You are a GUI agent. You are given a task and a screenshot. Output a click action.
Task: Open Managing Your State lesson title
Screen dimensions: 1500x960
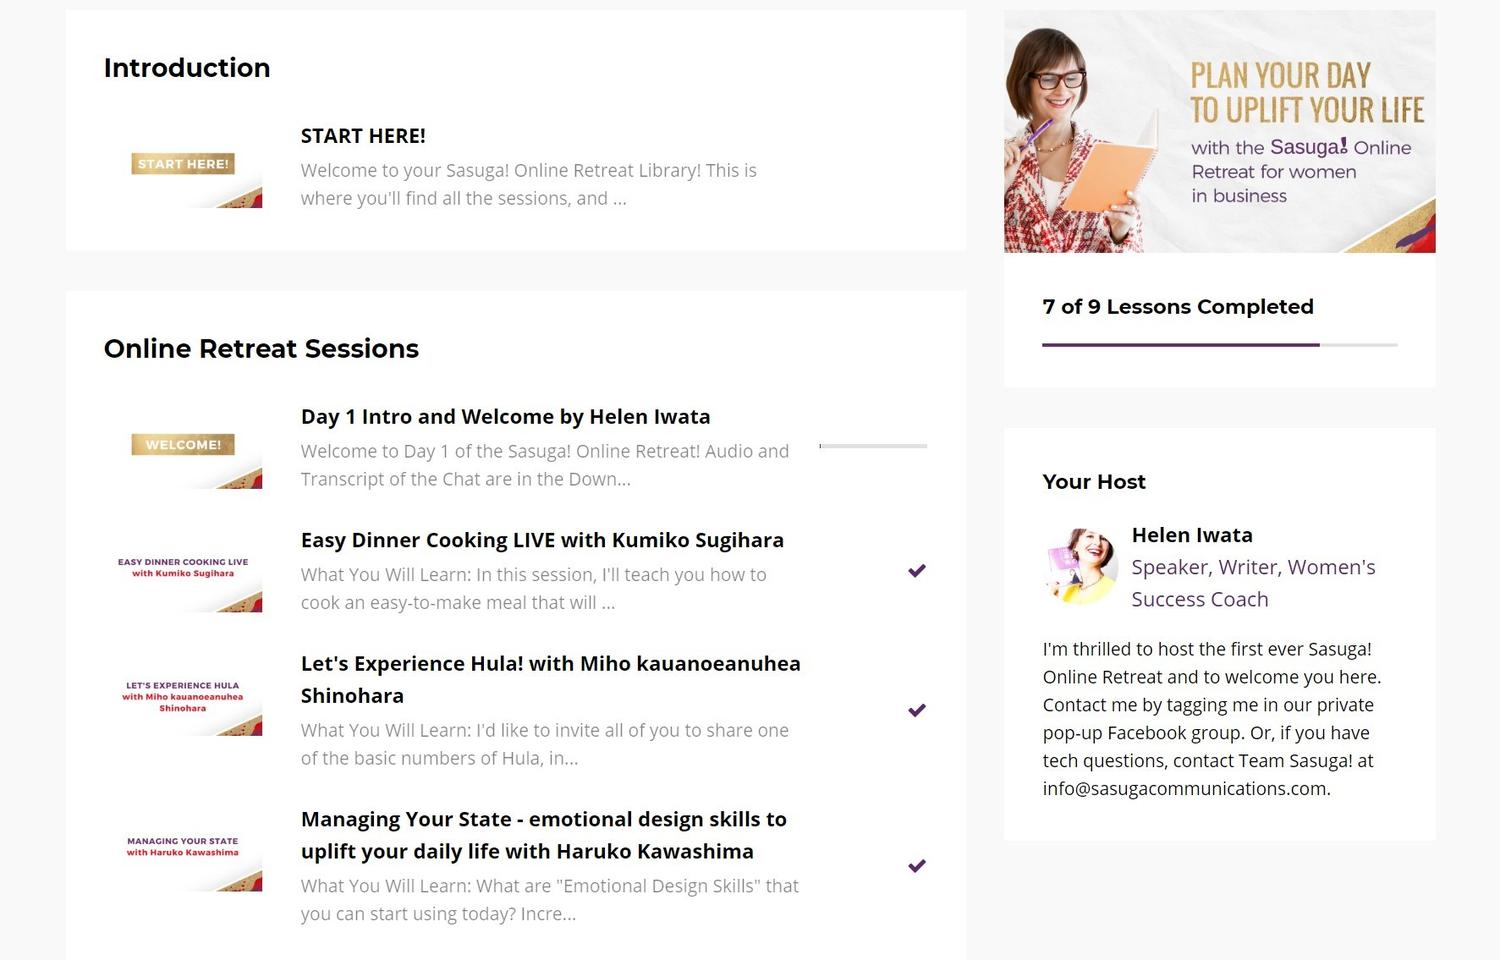point(544,835)
